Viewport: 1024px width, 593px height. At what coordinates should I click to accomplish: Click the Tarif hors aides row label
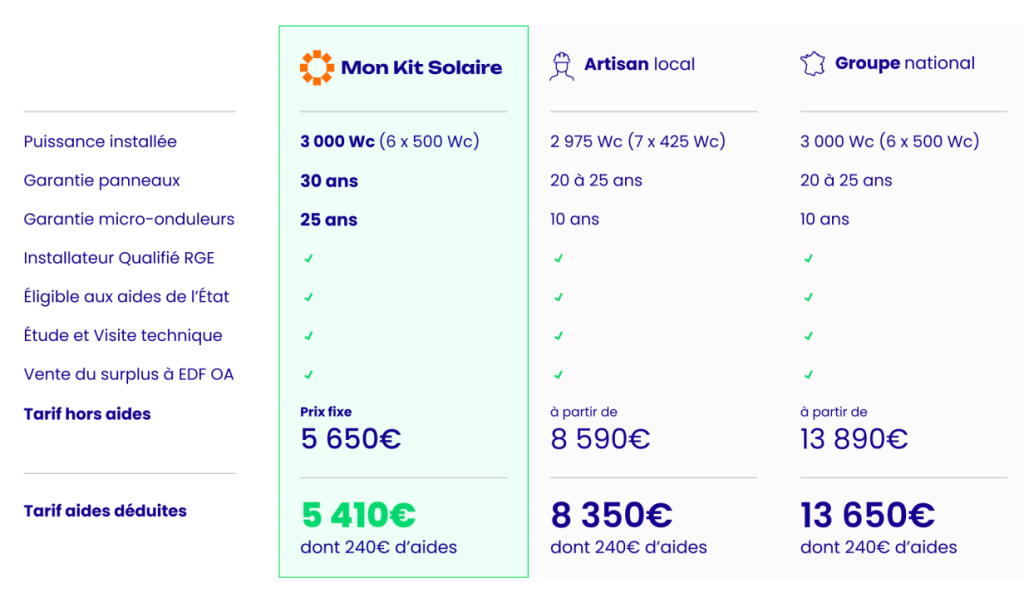87,414
